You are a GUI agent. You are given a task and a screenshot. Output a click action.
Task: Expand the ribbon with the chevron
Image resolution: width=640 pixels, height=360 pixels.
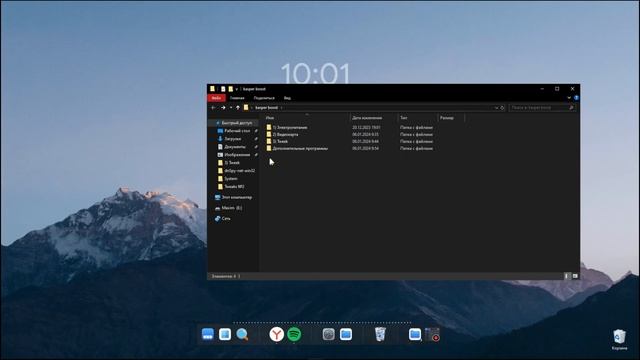(x=569, y=98)
